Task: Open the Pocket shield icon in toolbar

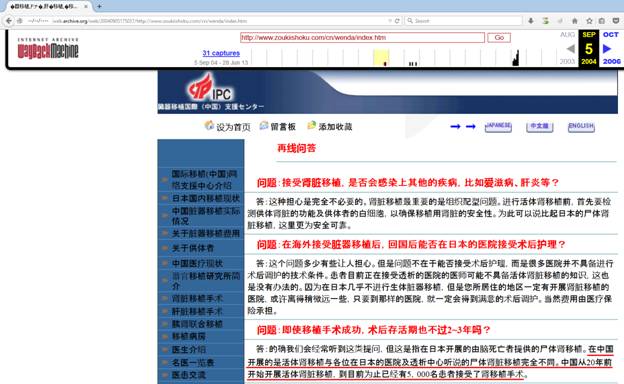Action: 616,21
